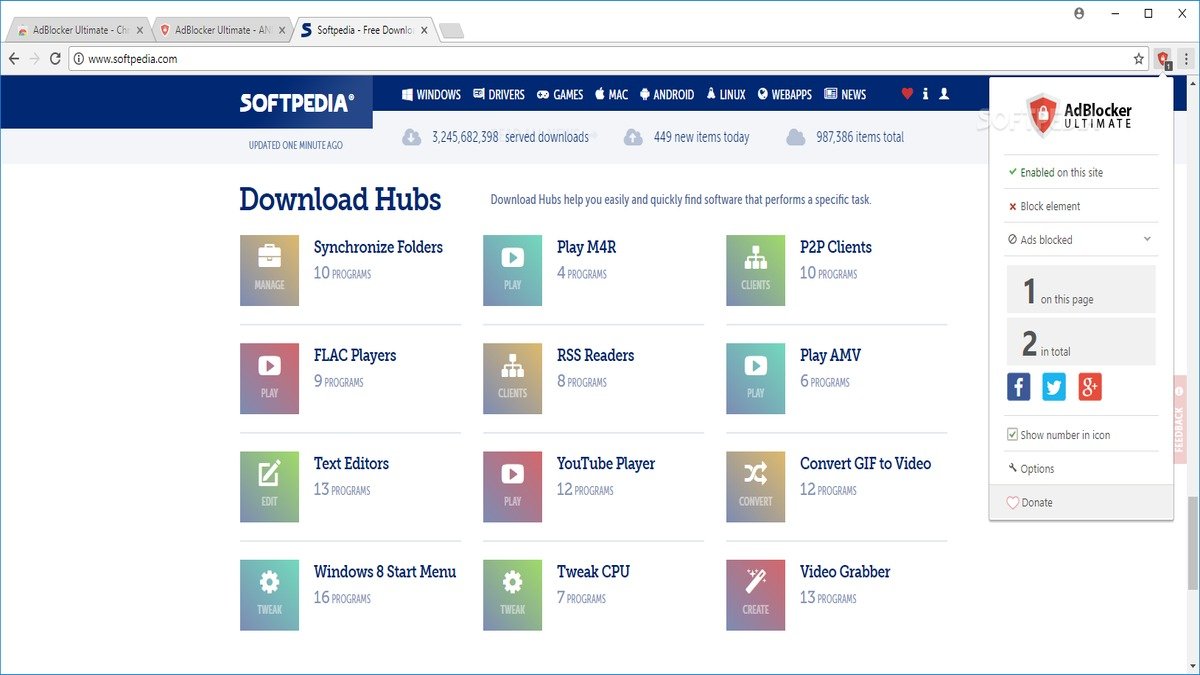Open the Linux category menu

tap(725, 94)
